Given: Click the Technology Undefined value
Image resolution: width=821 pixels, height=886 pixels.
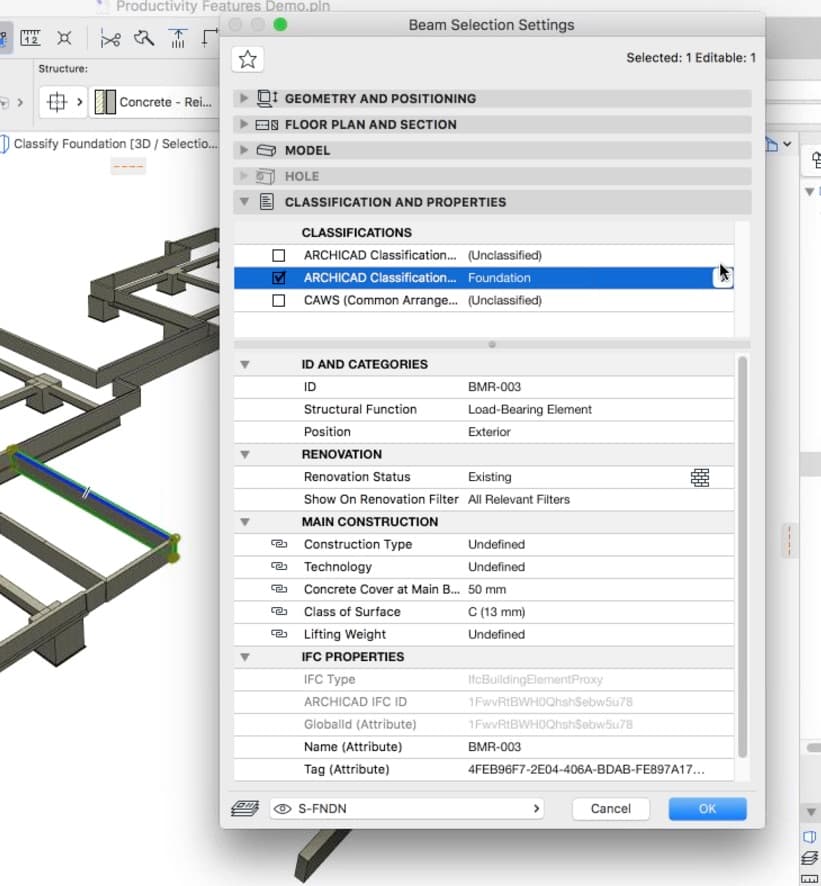Looking at the screenshot, I should click(x=496, y=567).
